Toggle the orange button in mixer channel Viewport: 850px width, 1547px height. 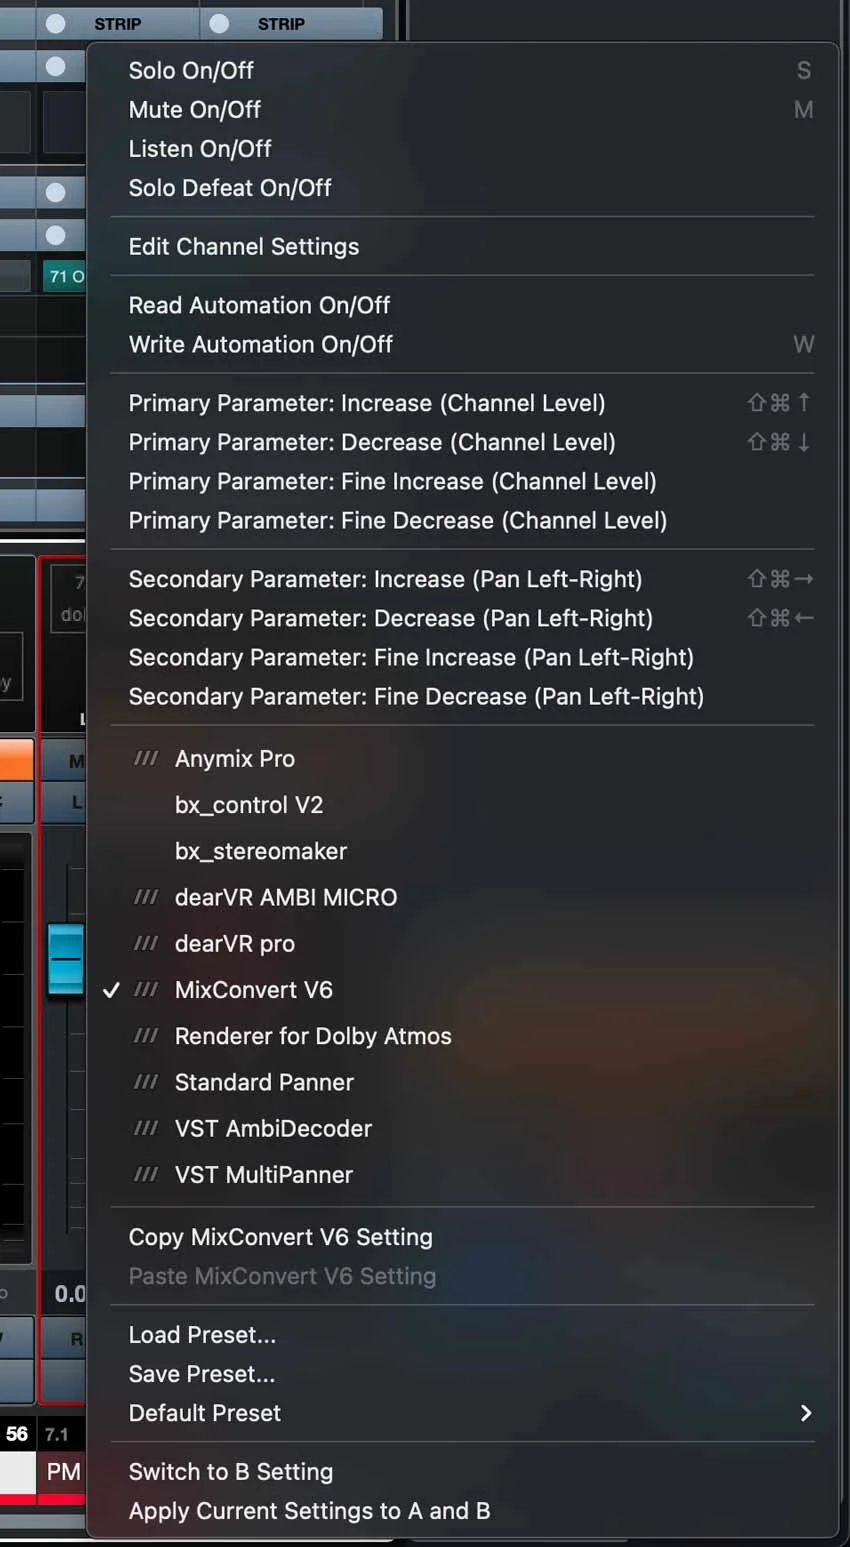click(17, 760)
